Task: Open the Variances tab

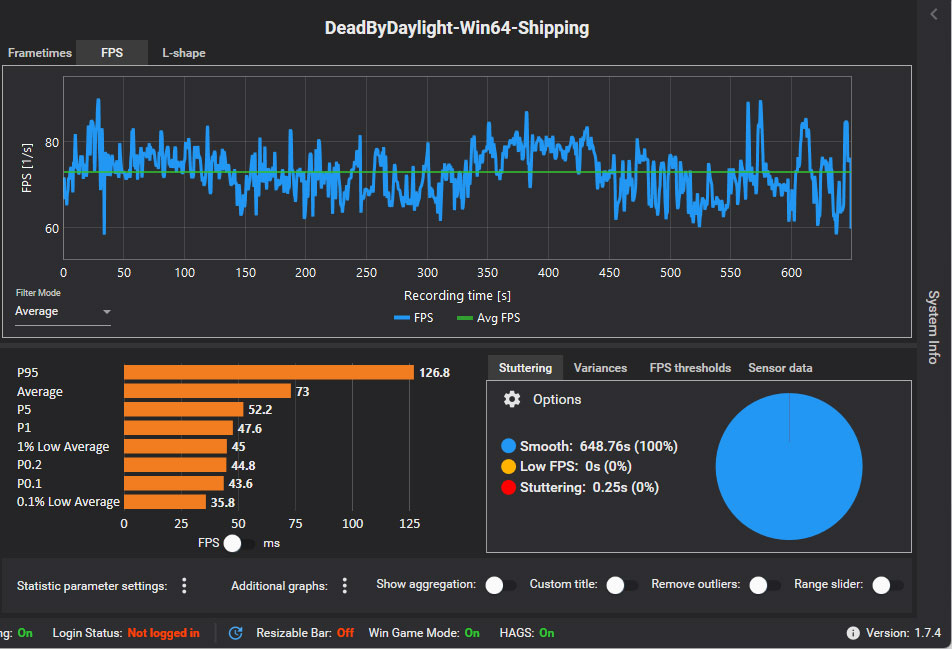Action: pyautogui.click(x=600, y=368)
